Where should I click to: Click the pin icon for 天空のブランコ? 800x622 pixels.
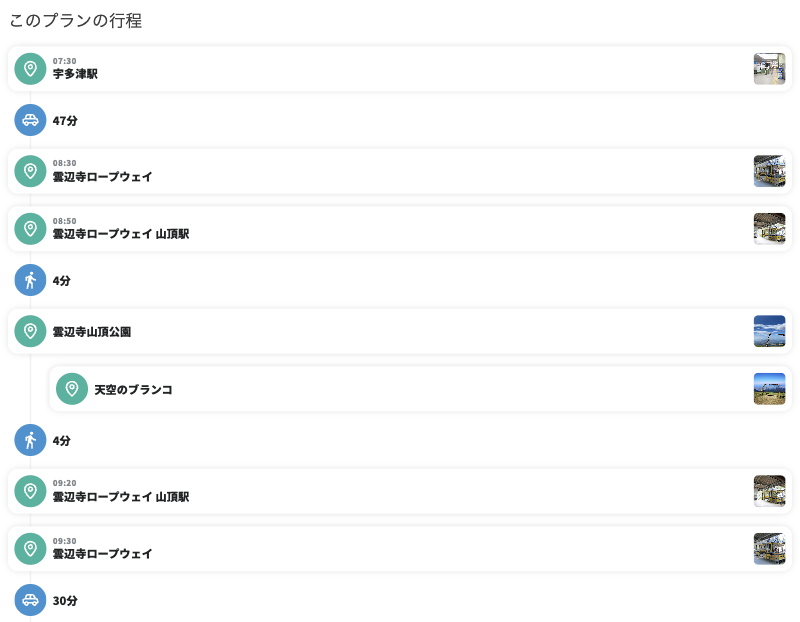[72, 389]
